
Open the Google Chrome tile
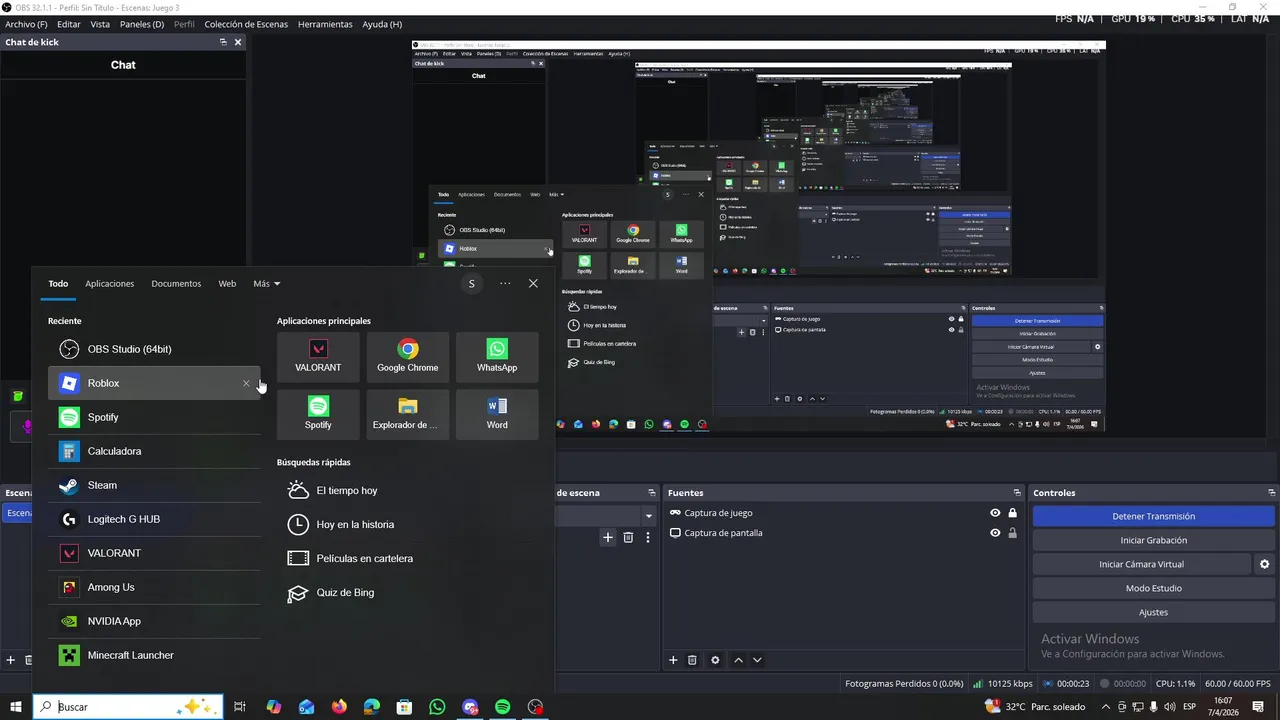(407, 357)
